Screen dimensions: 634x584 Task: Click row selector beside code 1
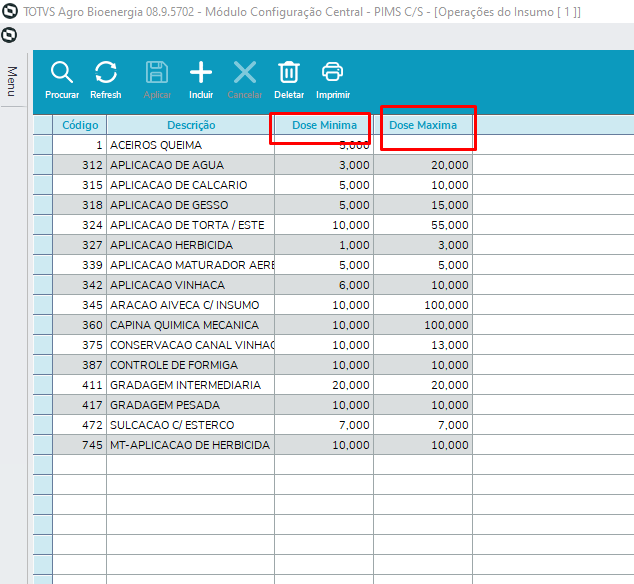click(43, 145)
